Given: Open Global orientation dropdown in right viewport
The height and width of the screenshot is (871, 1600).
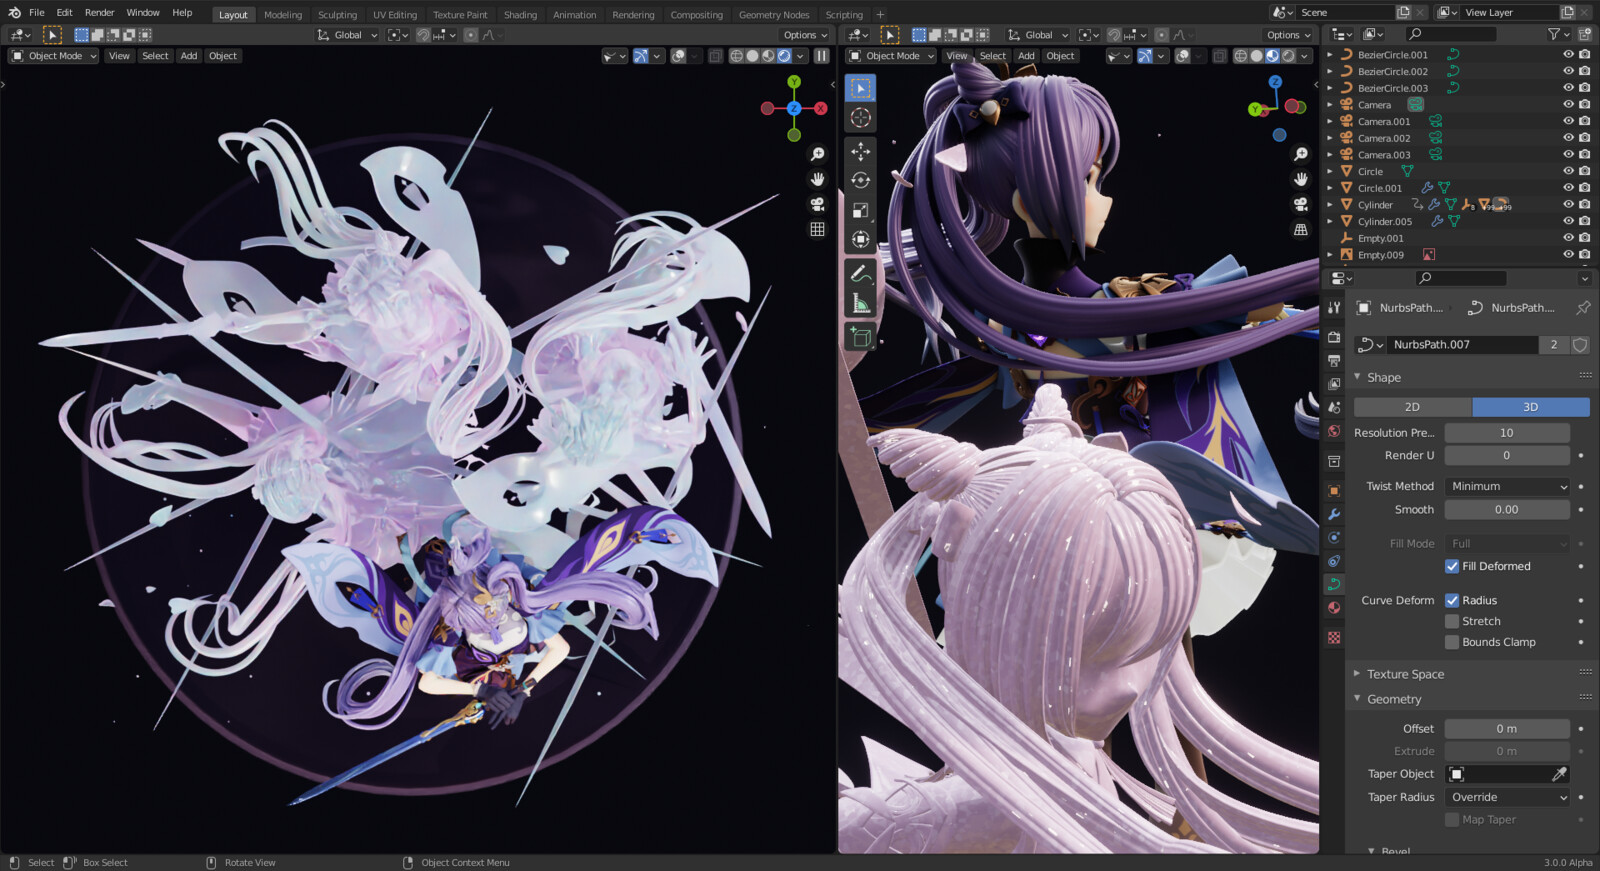Looking at the screenshot, I should (x=1037, y=35).
